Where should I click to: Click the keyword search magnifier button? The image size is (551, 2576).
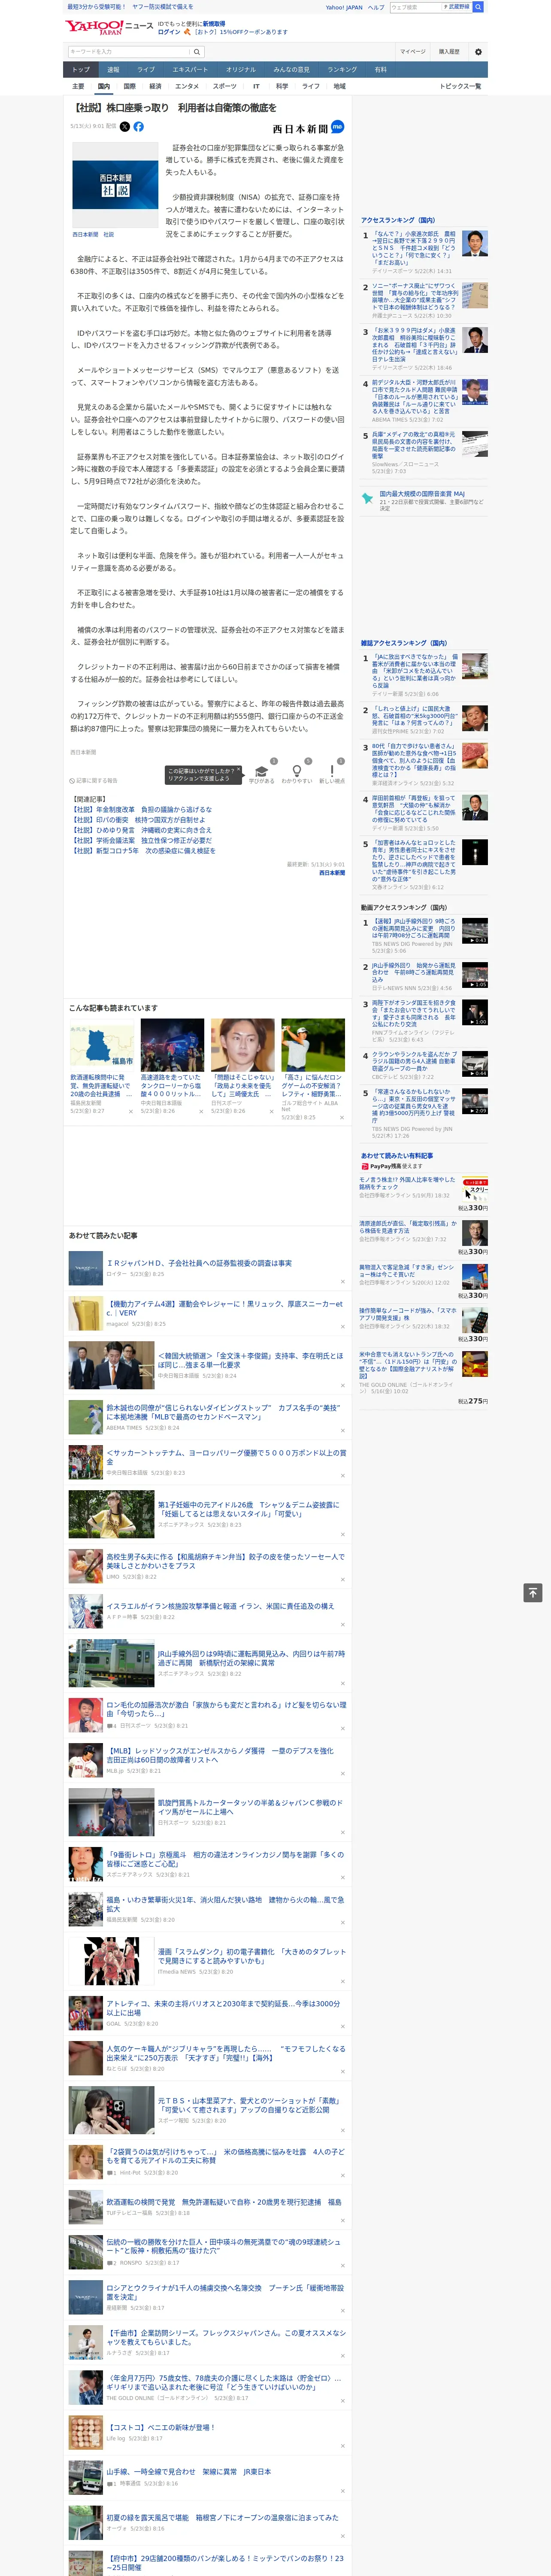pos(197,52)
